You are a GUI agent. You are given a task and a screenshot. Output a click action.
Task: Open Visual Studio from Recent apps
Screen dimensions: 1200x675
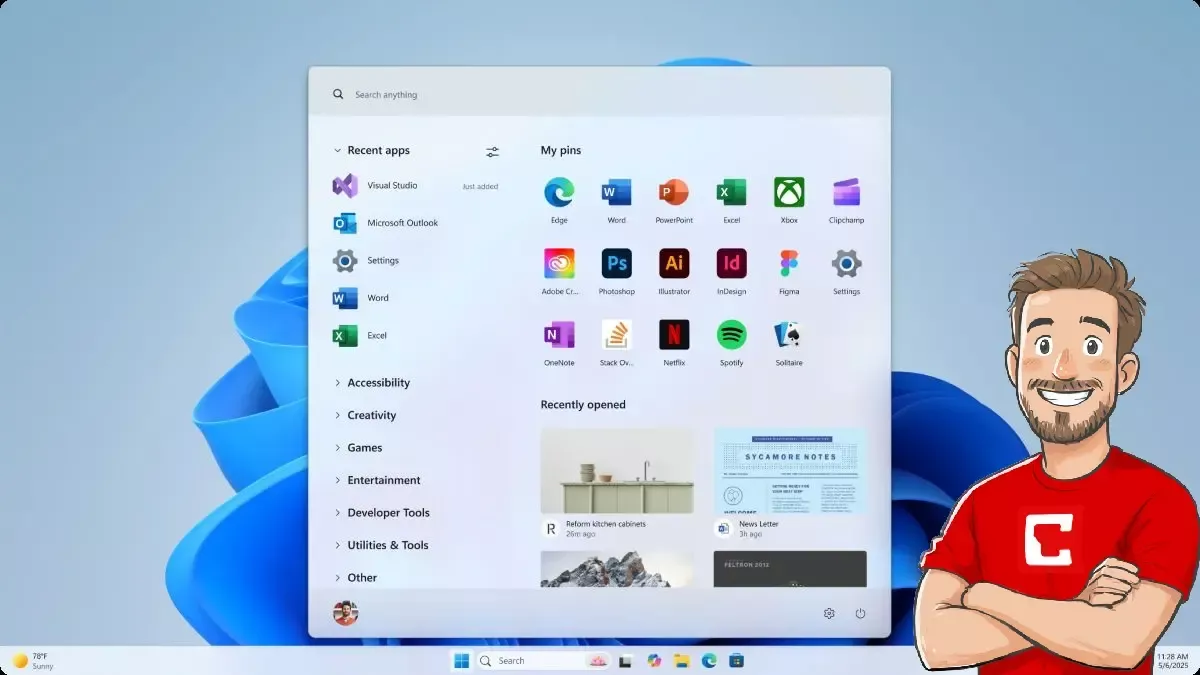click(x=391, y=186)
